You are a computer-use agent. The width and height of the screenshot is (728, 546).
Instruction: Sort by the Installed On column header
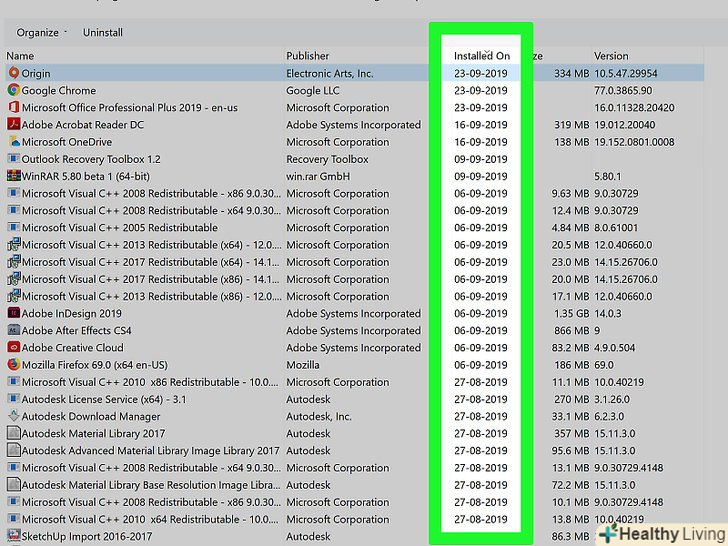pyautogui.click(x=481, y=56)
